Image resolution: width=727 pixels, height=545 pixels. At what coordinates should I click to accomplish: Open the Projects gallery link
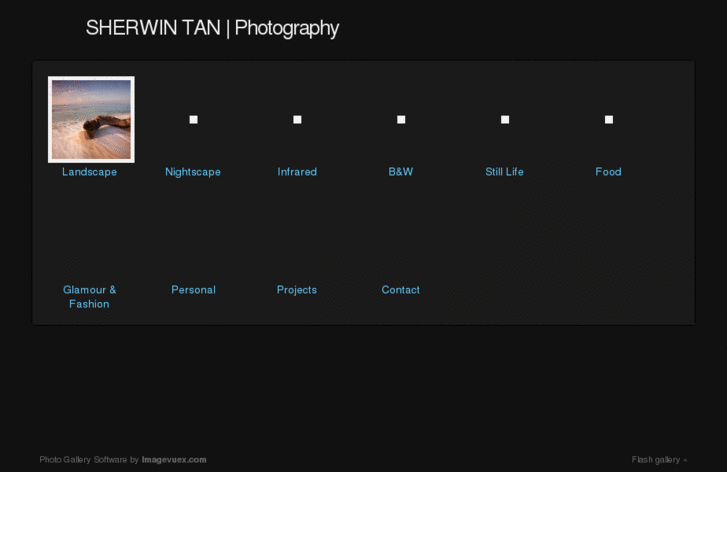pyautogui.click(x=297, y=290)
